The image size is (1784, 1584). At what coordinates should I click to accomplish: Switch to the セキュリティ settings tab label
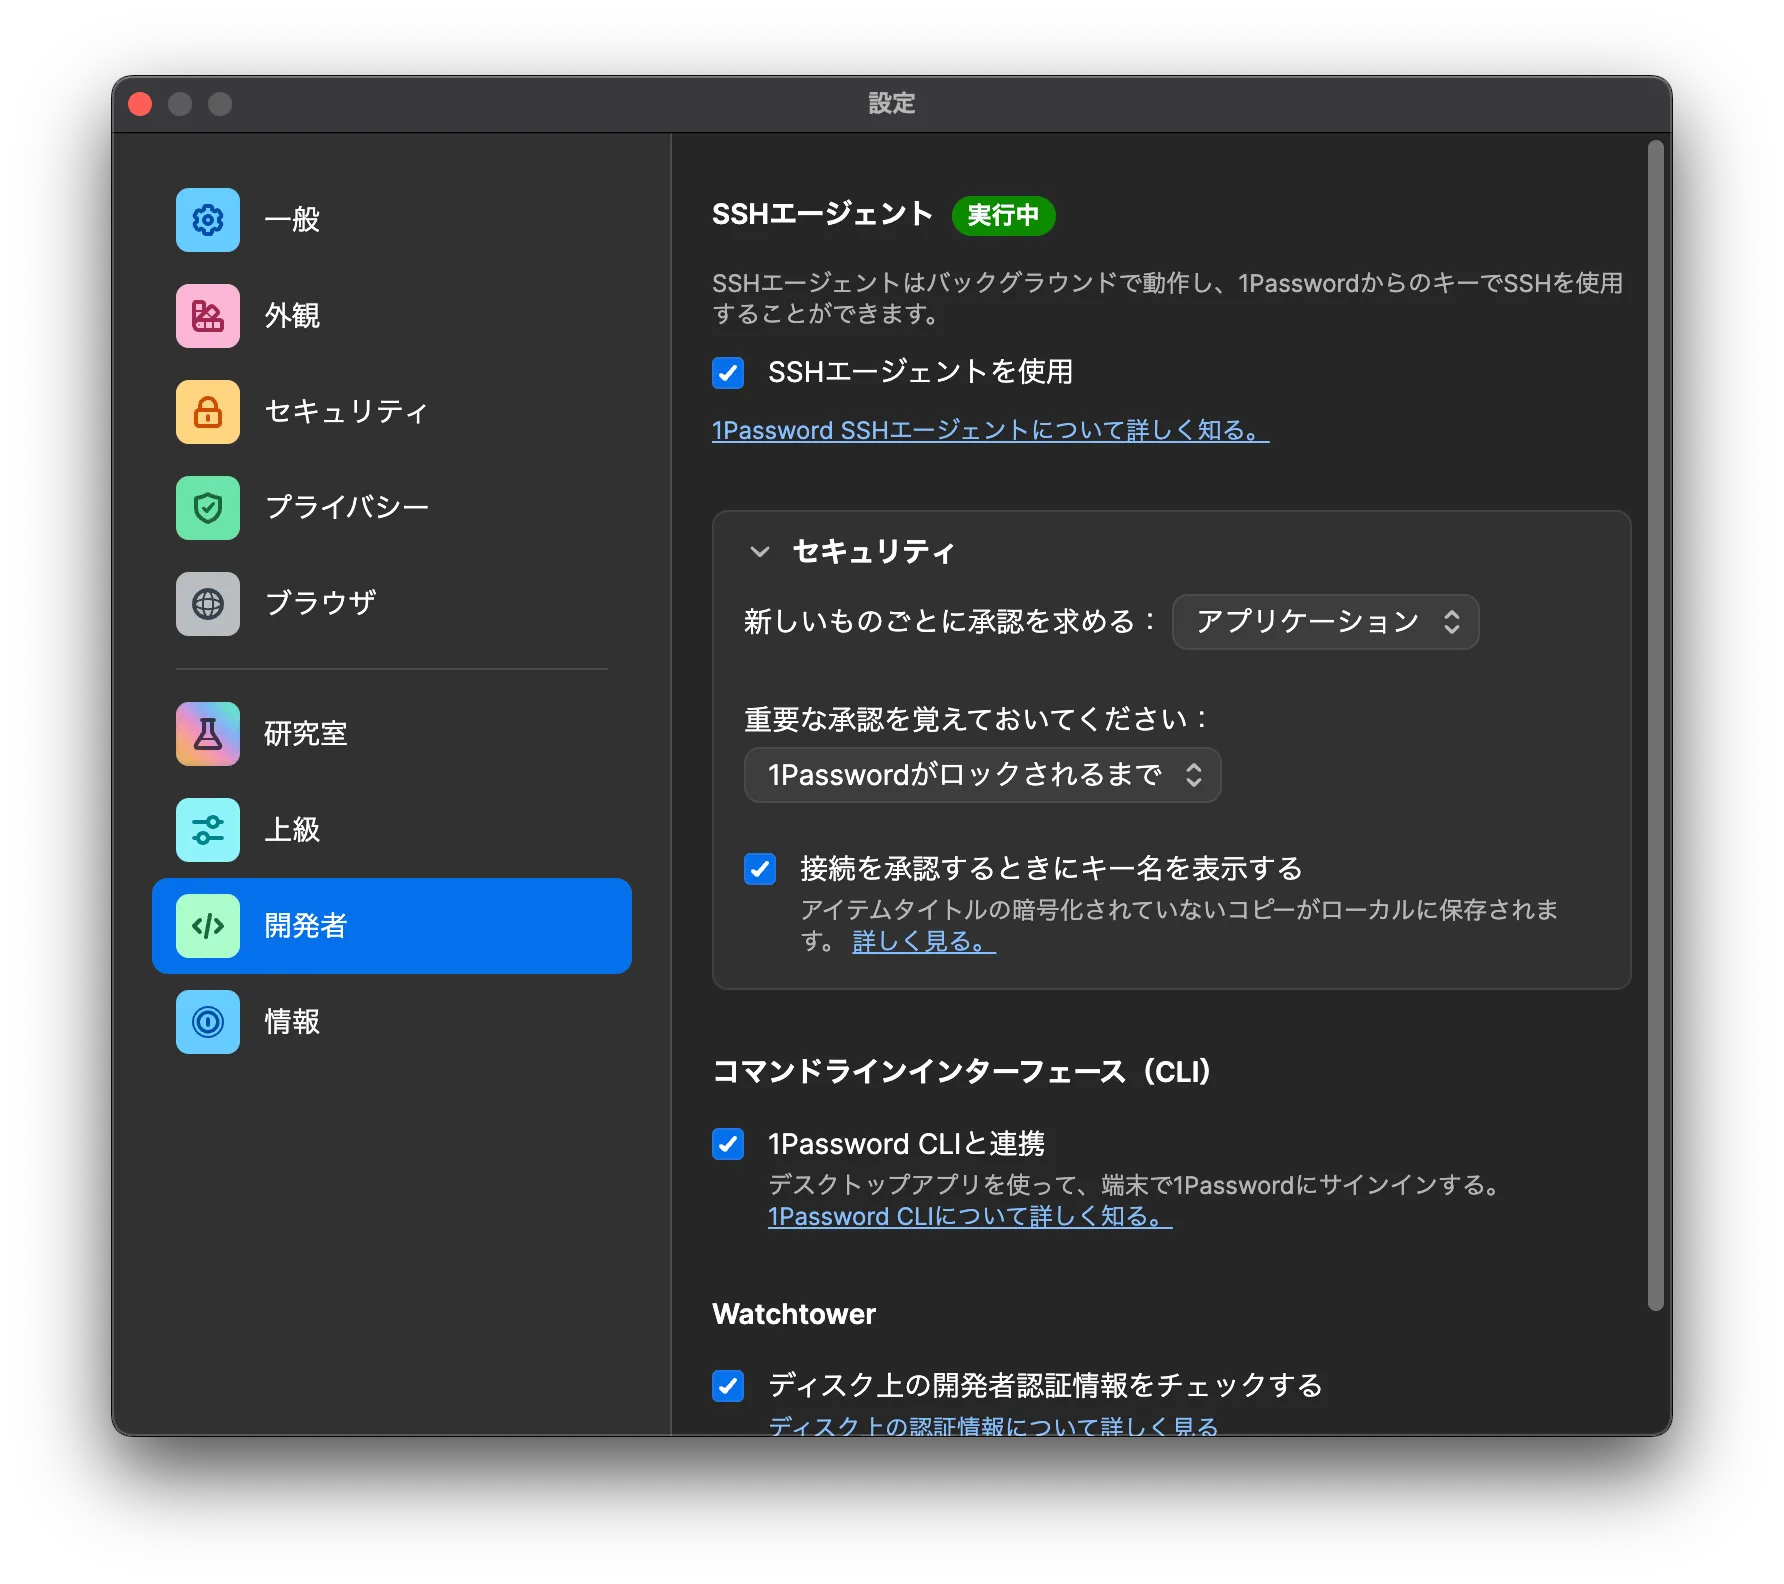346,412
